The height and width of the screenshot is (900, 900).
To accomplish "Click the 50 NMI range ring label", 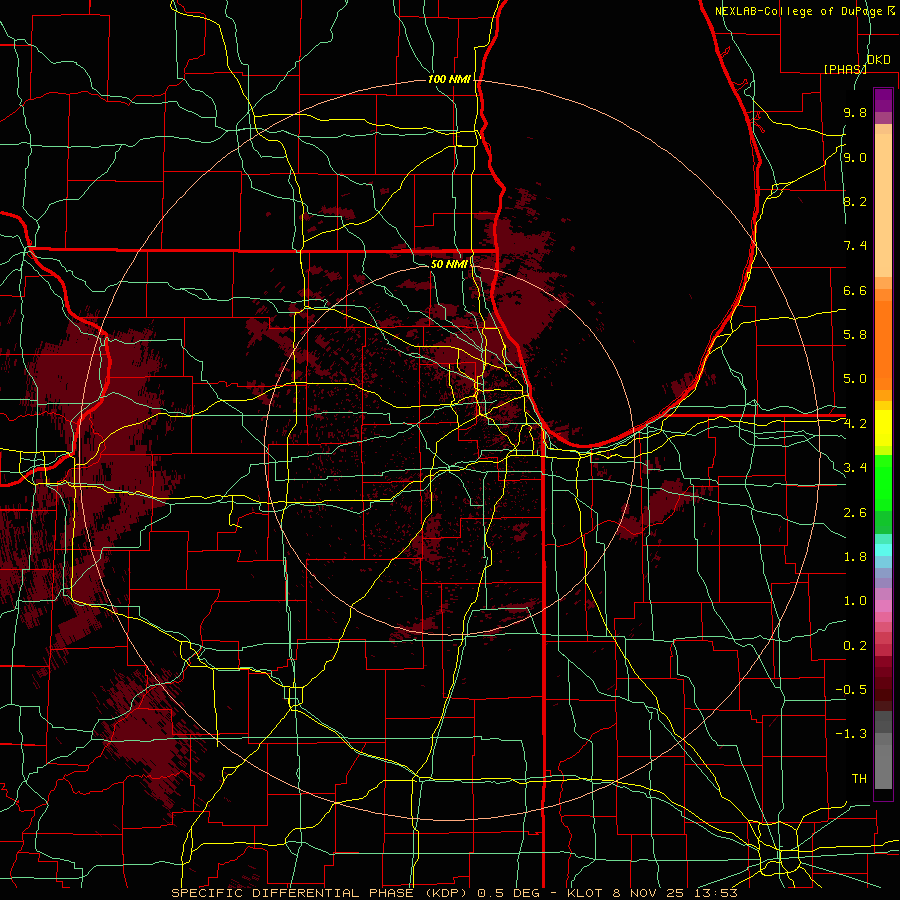I will pos(449,264).
